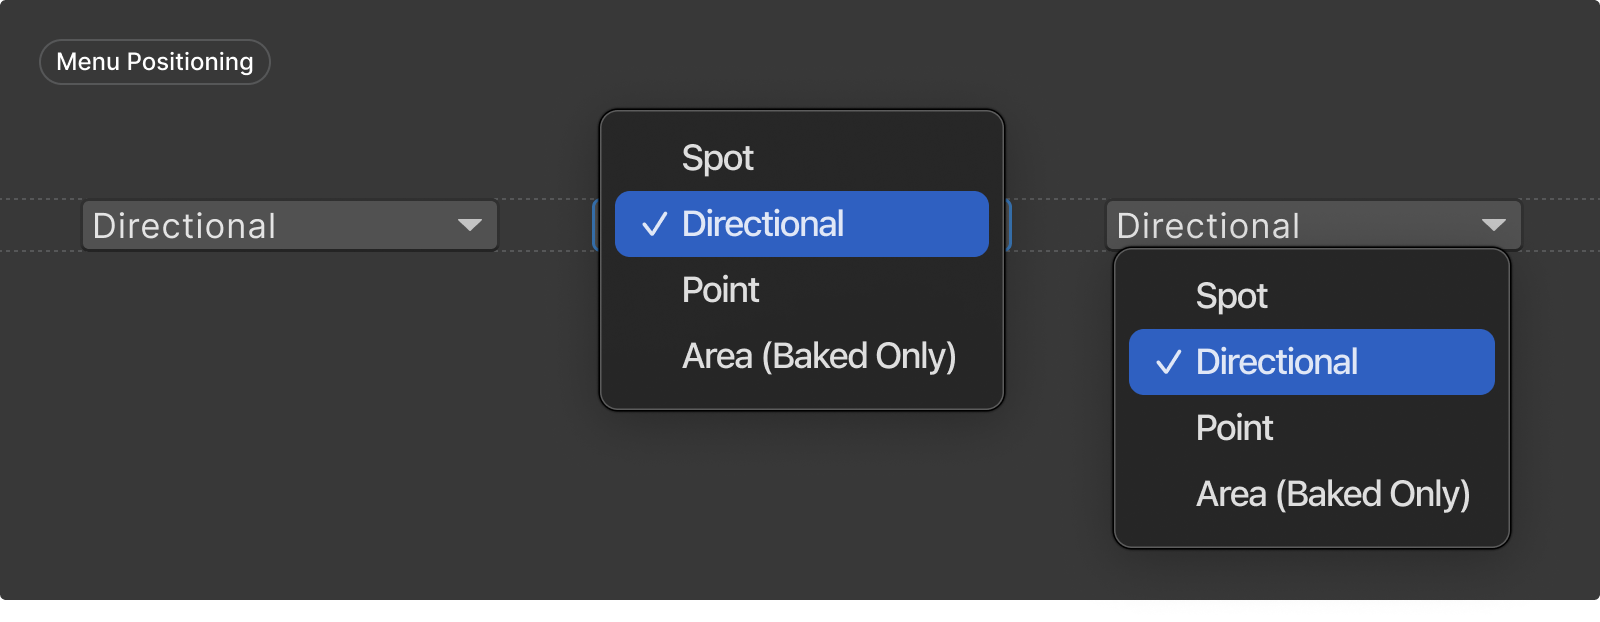
Task: Click the checkmark beside Directional in center menu
Action: [x=653, y=224]
